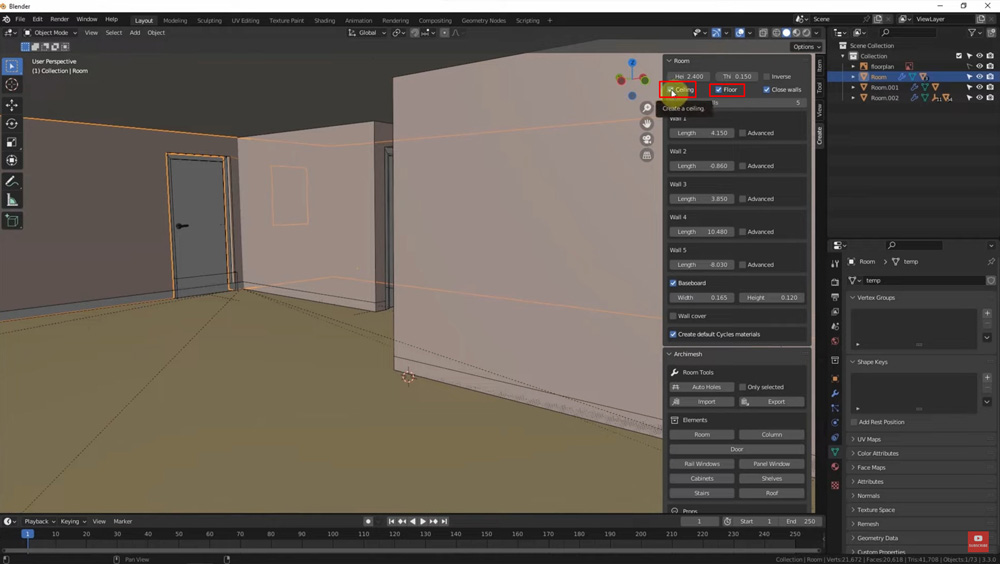The height and width of the screenshot is (564, 1000).
Task: Select the Select Box tool
Action: [x=11, y=66]
